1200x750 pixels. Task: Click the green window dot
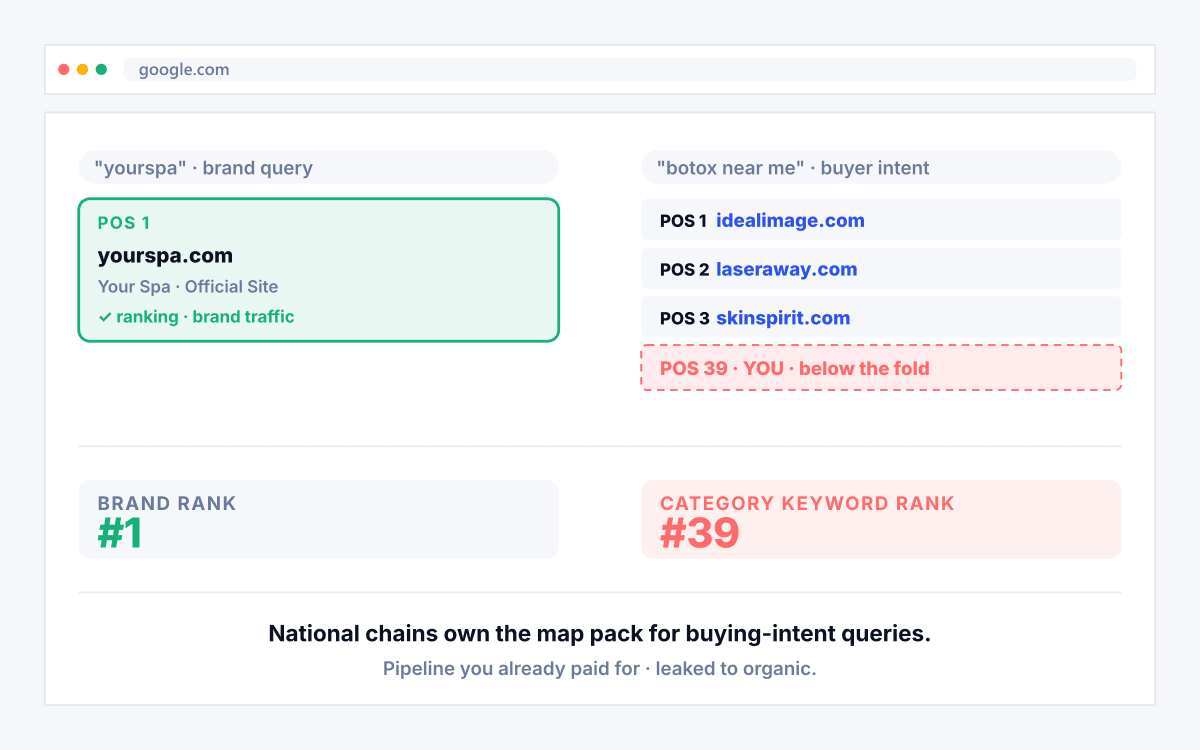pyautogui.click(x=102, y=70)
